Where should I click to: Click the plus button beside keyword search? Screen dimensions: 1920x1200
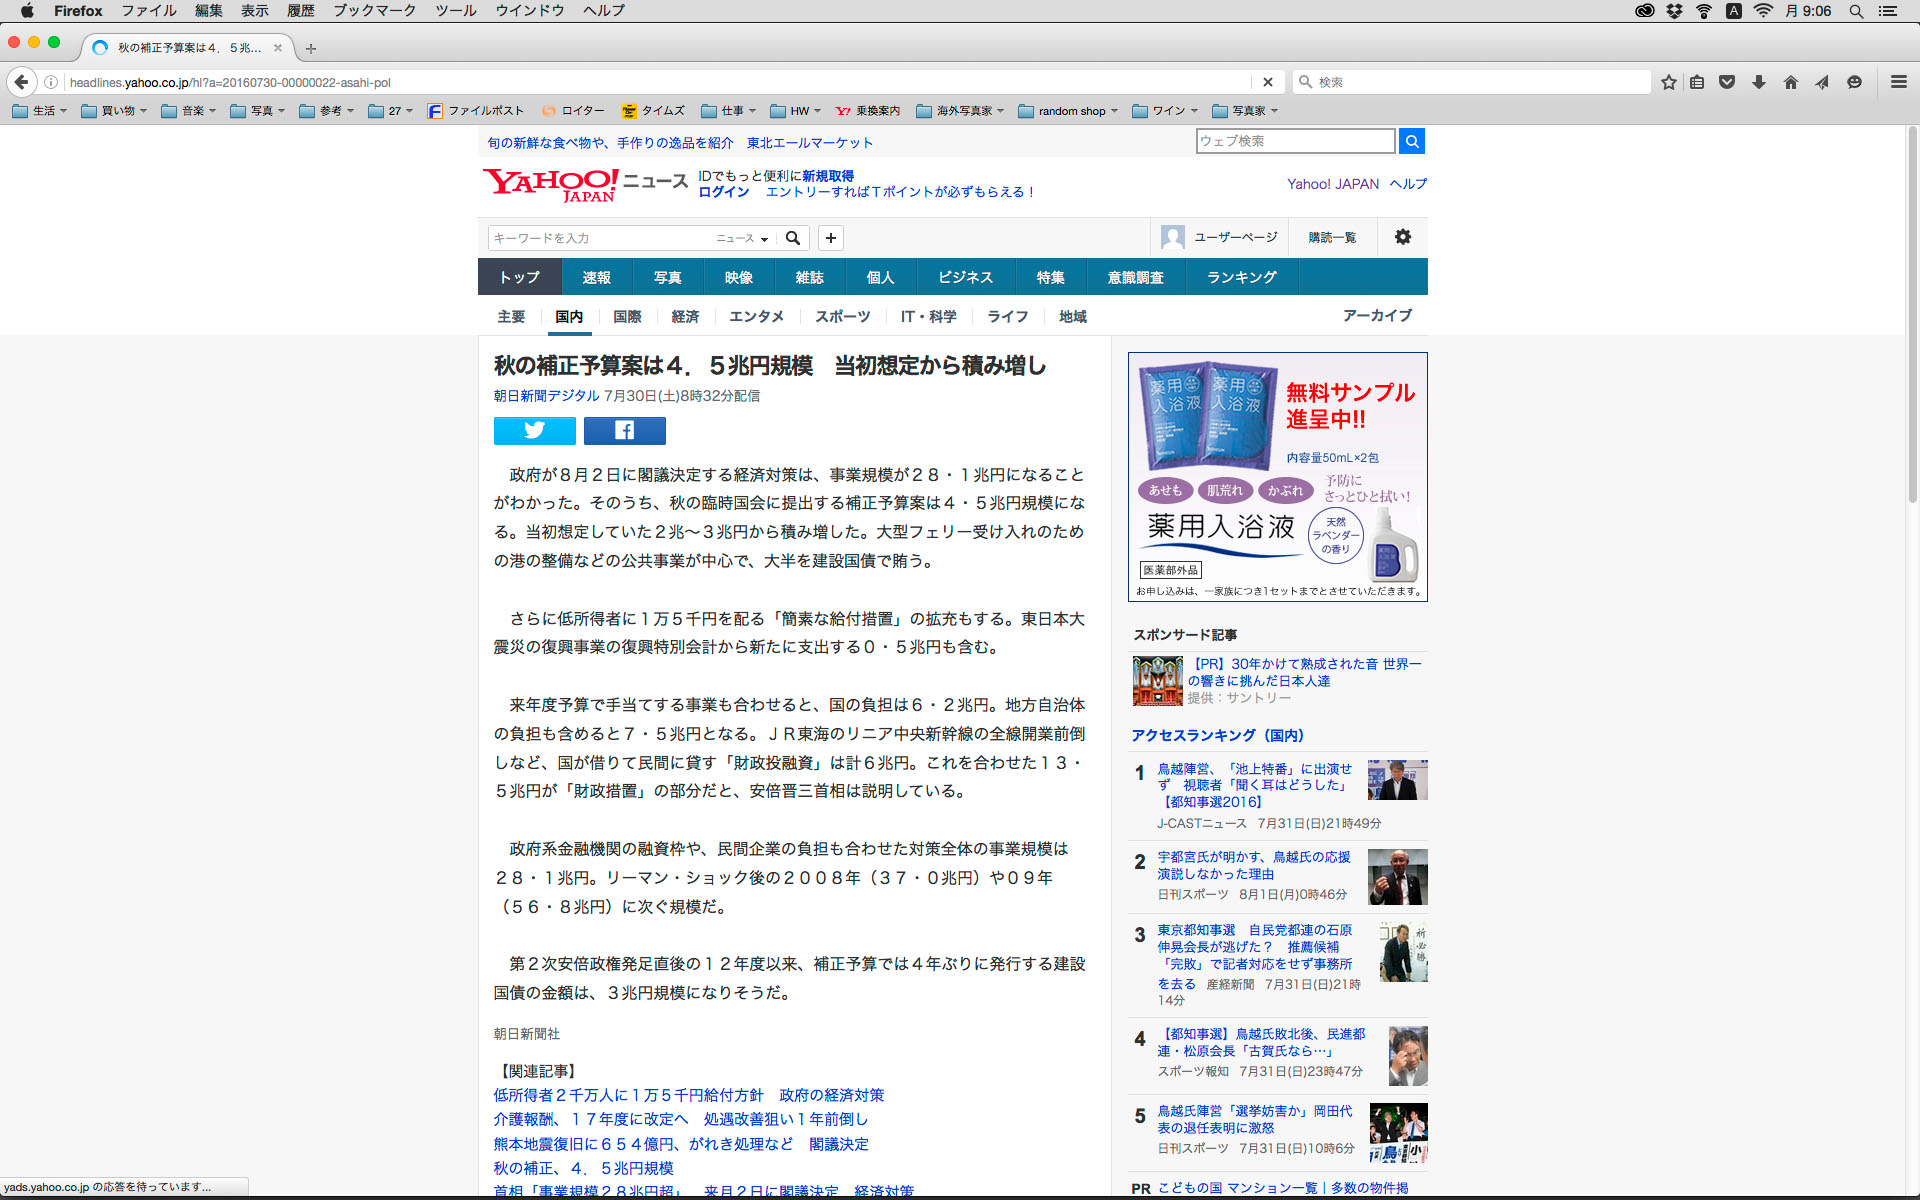pyautogui.click(x=830, y=238)
